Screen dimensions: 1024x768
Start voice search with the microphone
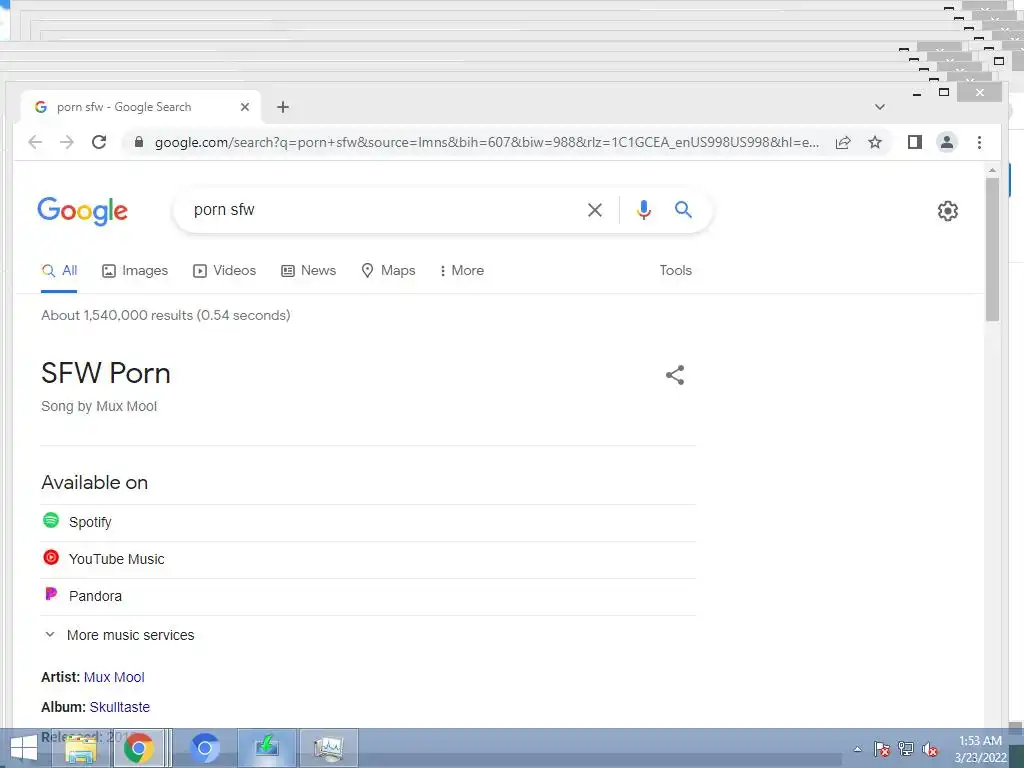[643, 210]
